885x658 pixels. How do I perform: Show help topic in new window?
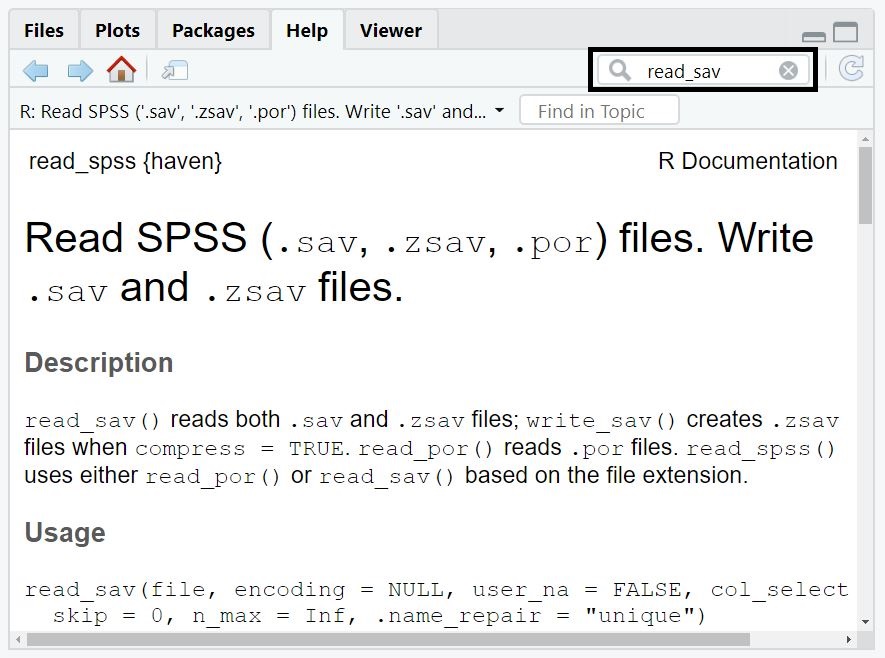(x=175, y=70)
